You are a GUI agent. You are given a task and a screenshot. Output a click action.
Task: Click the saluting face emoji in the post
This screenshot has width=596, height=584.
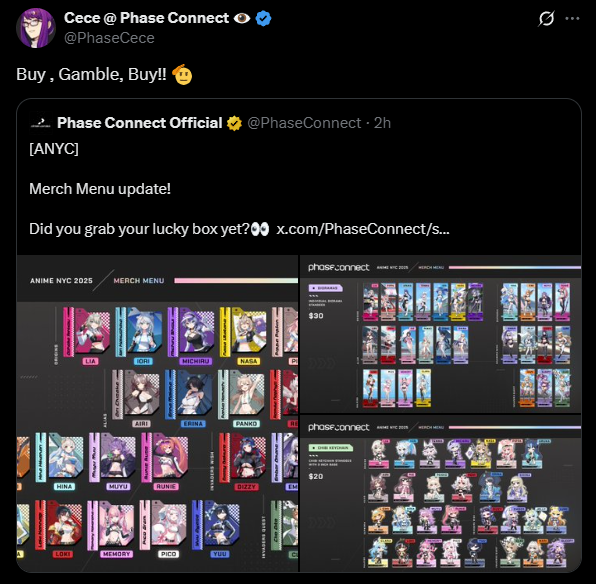pos(182,74)
